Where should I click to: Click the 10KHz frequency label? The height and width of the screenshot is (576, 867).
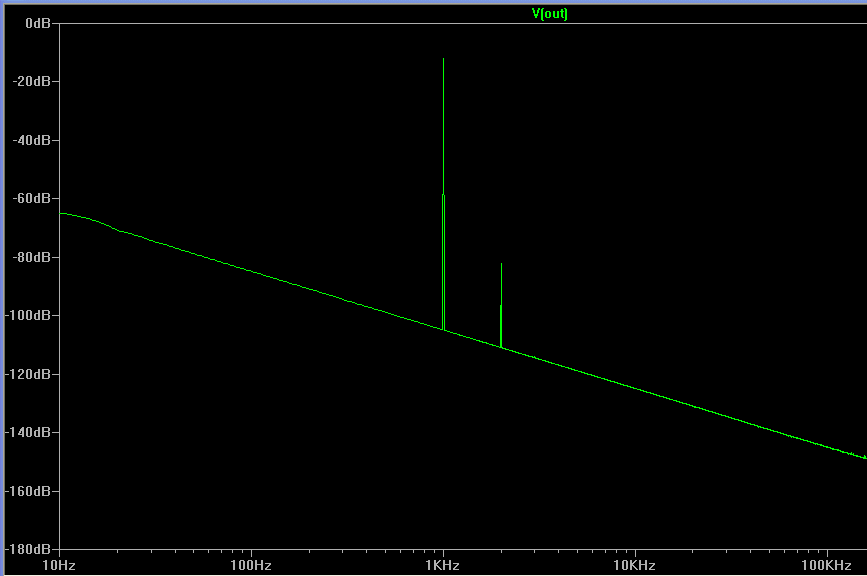pyautogui.click(x=634, y=565)
